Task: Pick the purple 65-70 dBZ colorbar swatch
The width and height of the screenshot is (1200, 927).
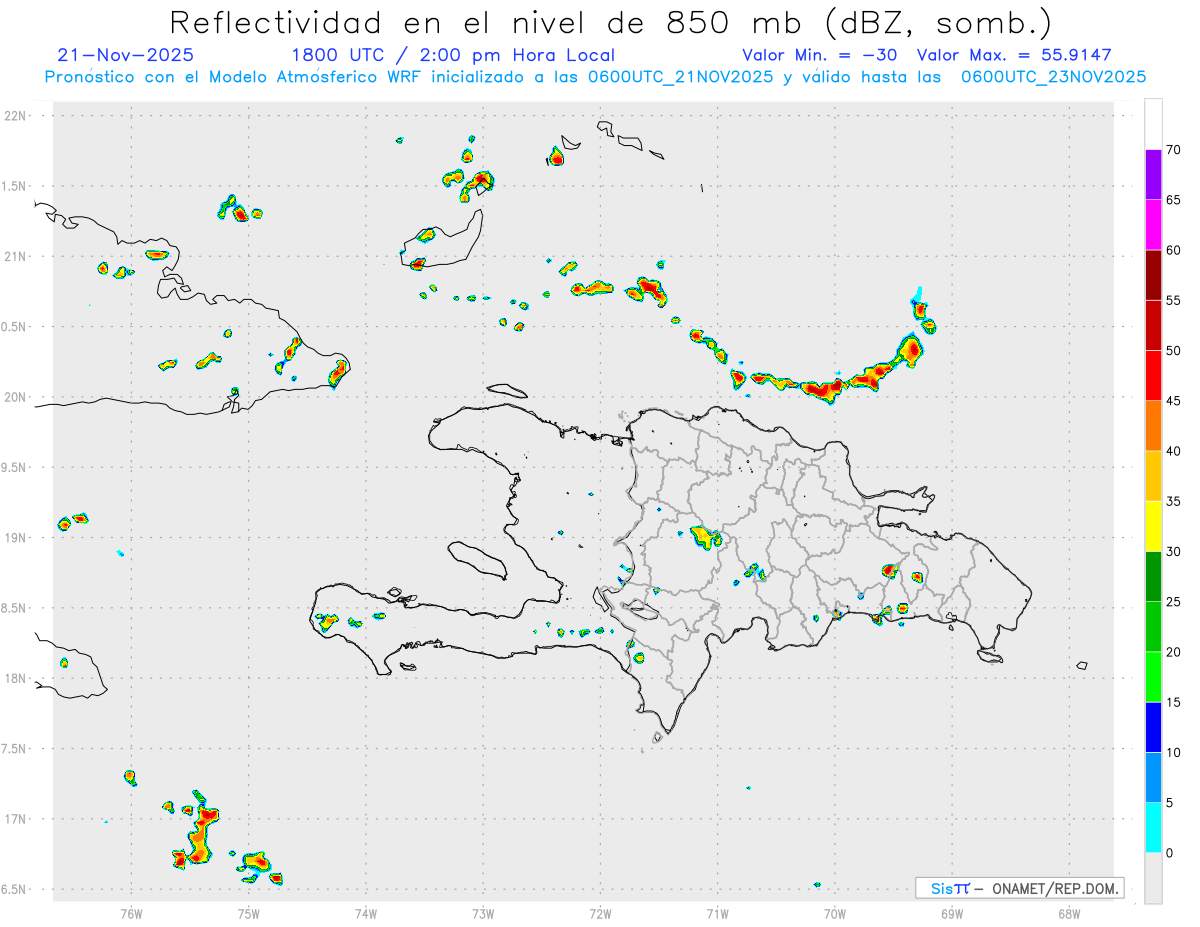Action: [1153, 174]
